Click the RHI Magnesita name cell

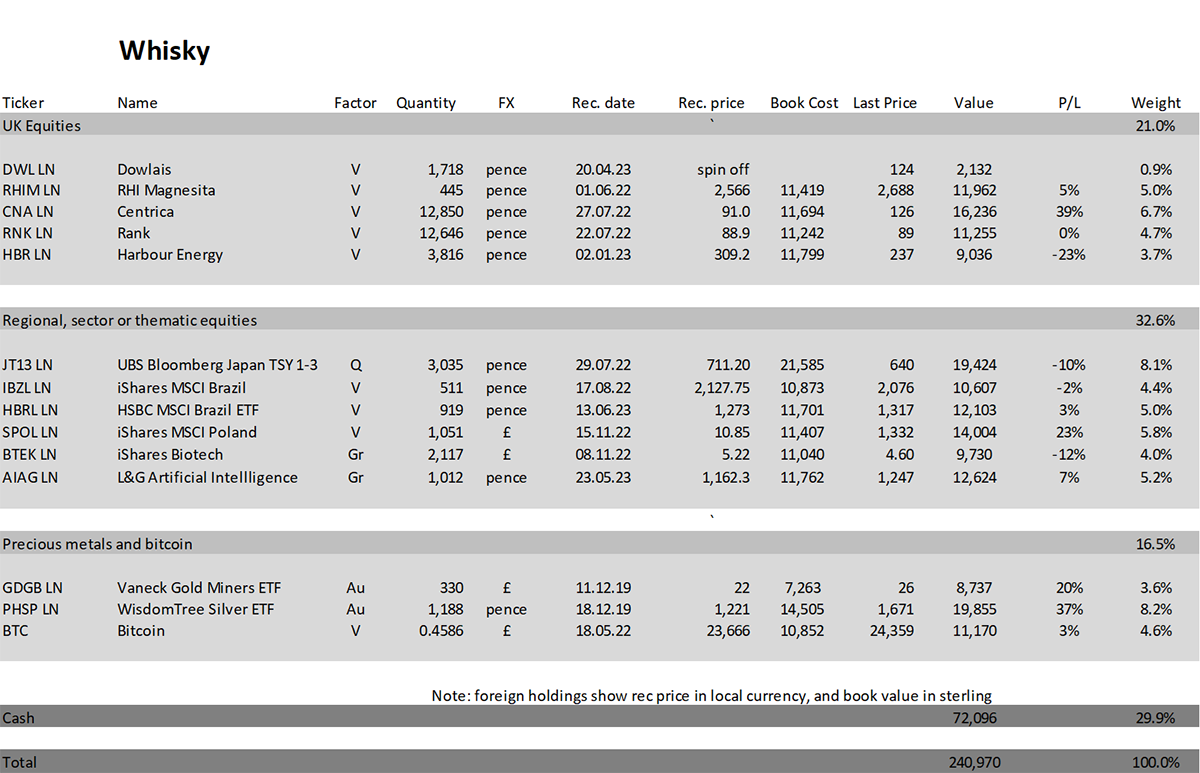pyautogui.click(x=166, y=190)
